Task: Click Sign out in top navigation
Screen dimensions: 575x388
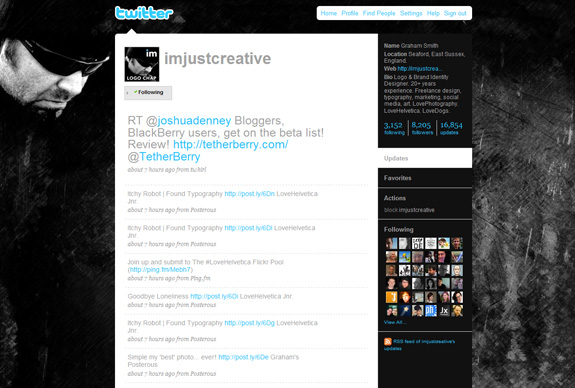Action: coord(455,13)
